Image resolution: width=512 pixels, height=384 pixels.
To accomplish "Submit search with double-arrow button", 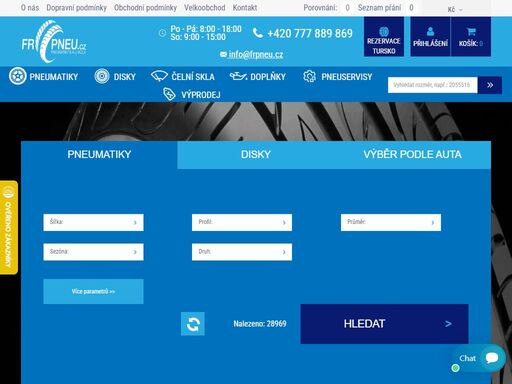I will point(490,85).
